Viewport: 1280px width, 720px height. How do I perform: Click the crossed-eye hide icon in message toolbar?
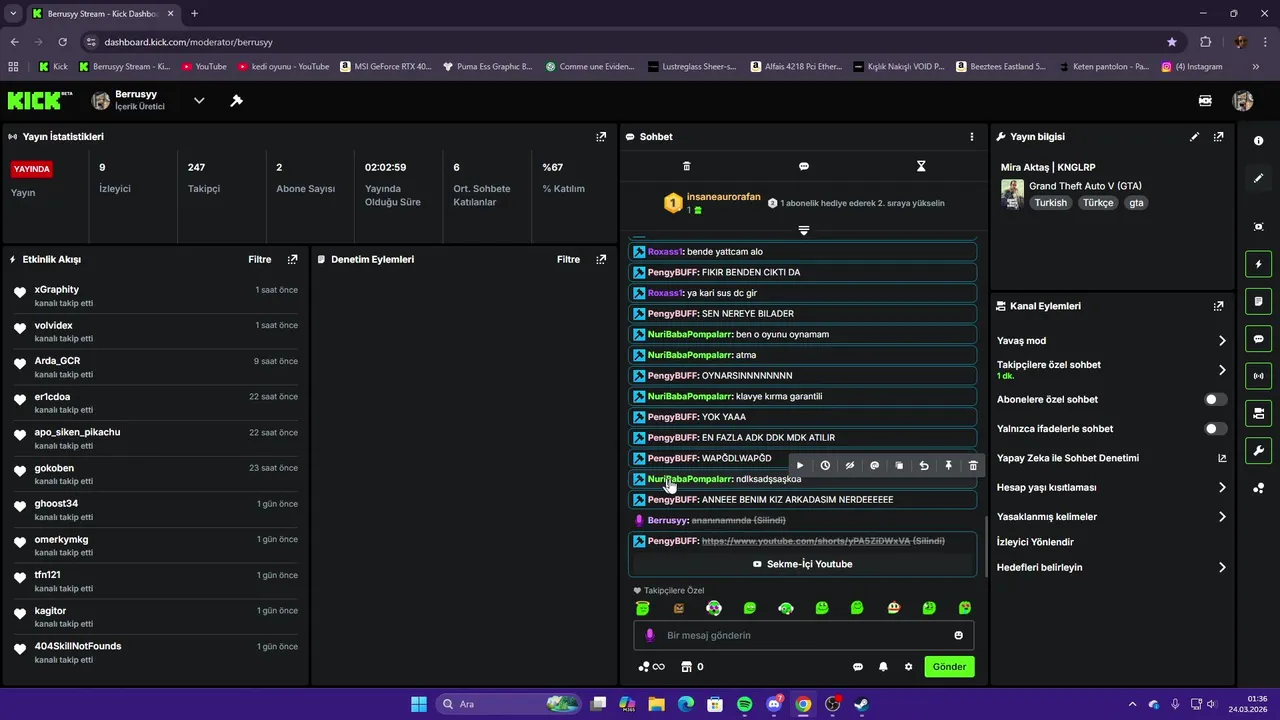point(850,465)
